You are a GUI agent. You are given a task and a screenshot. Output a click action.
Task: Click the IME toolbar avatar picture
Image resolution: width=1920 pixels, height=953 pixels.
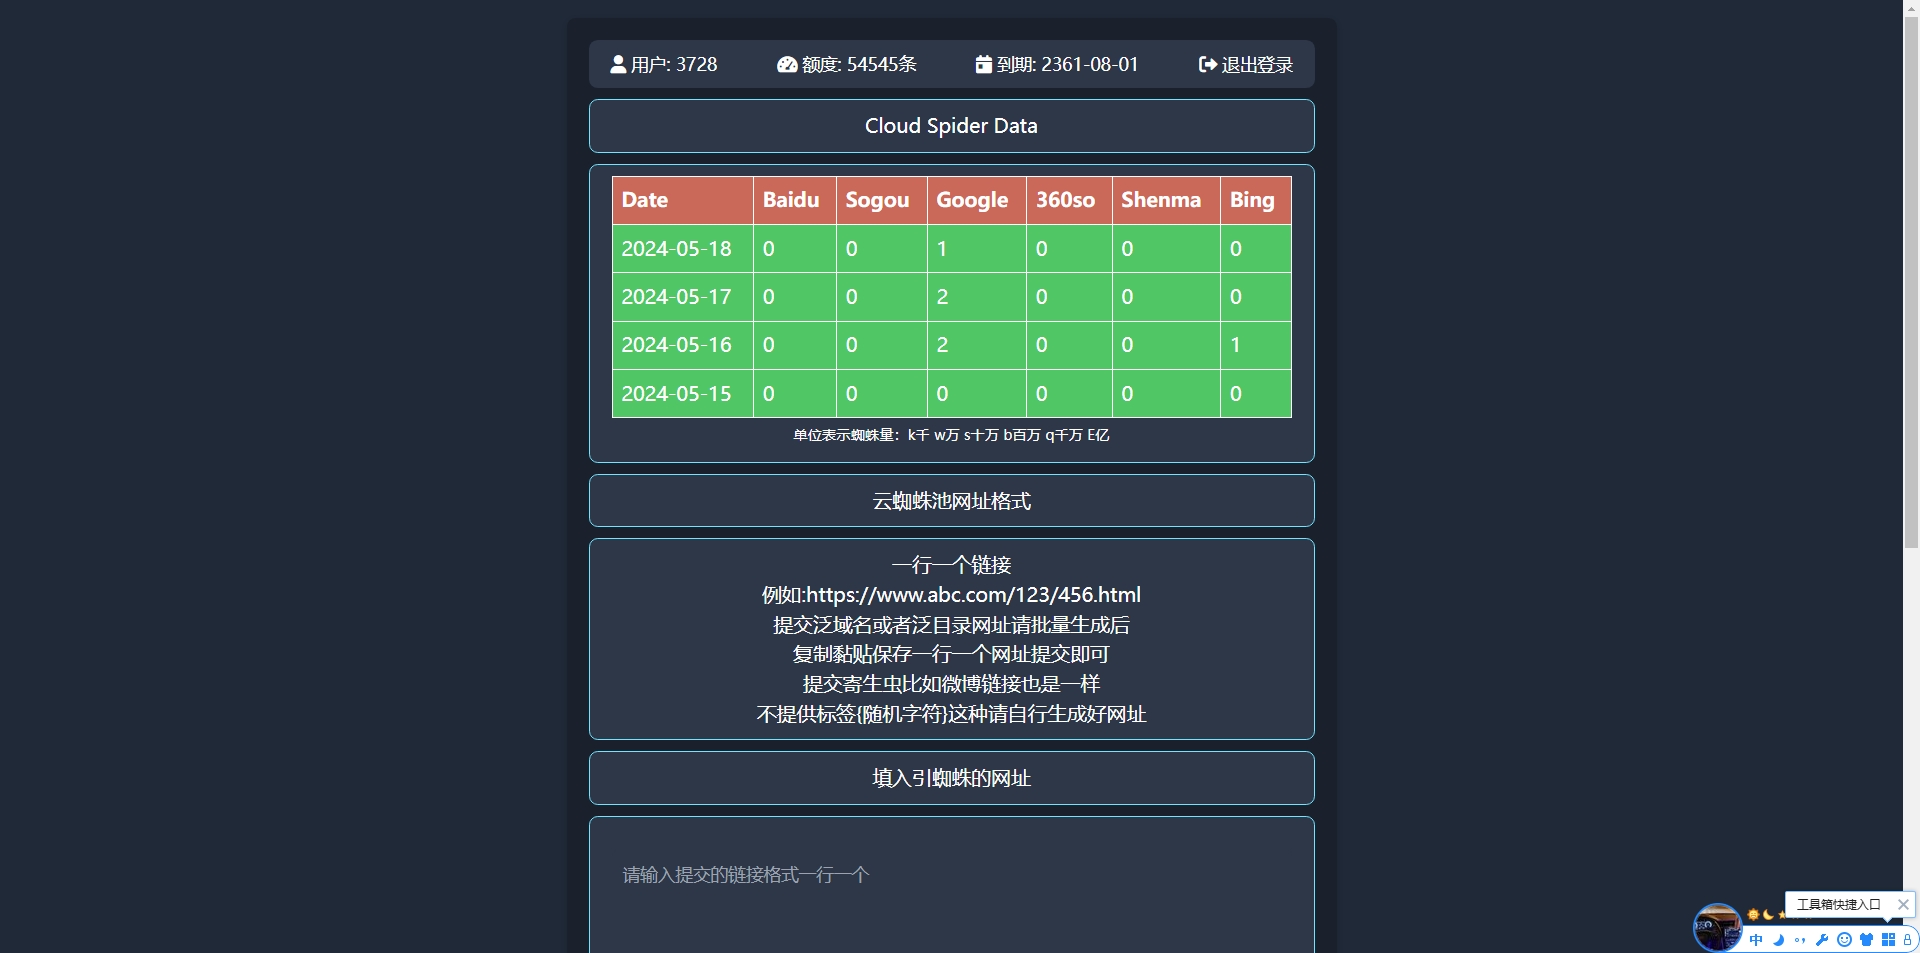[x=1717, y=927]
